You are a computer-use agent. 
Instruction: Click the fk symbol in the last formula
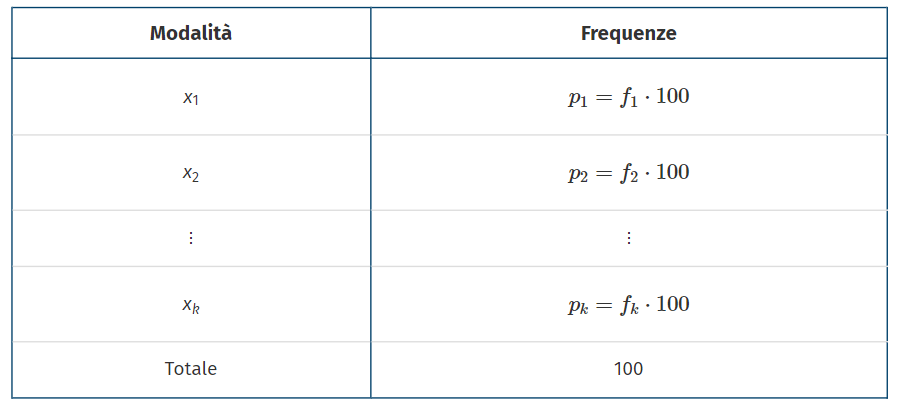coord(629,304)
